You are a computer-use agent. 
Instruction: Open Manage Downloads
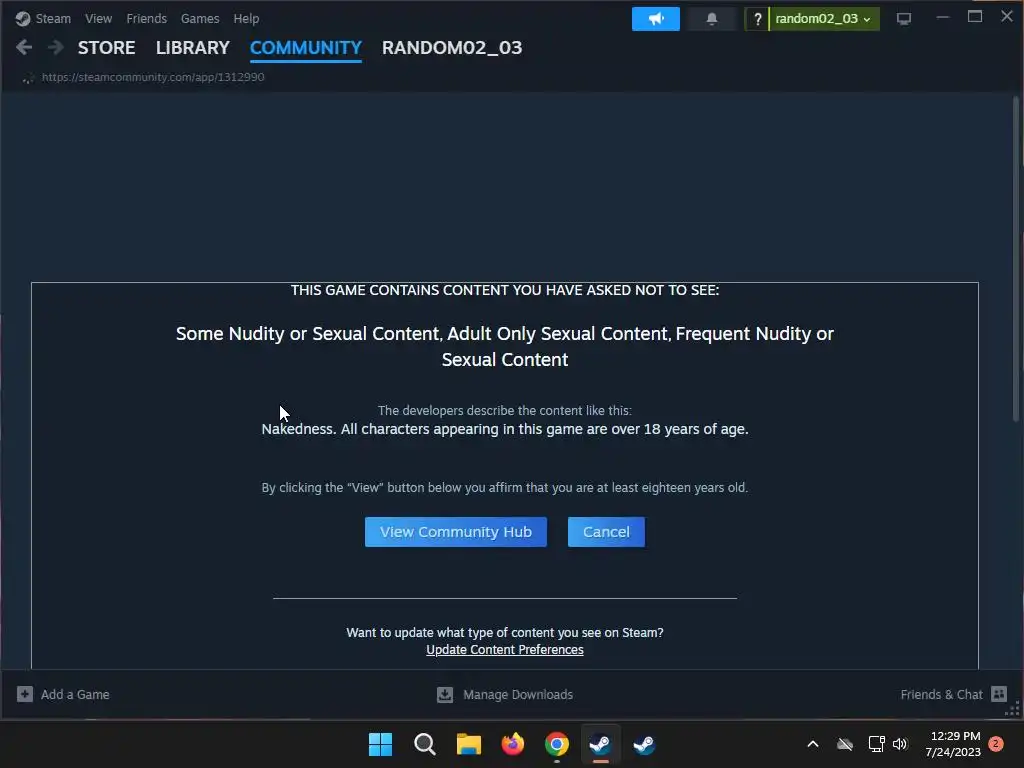518,694
